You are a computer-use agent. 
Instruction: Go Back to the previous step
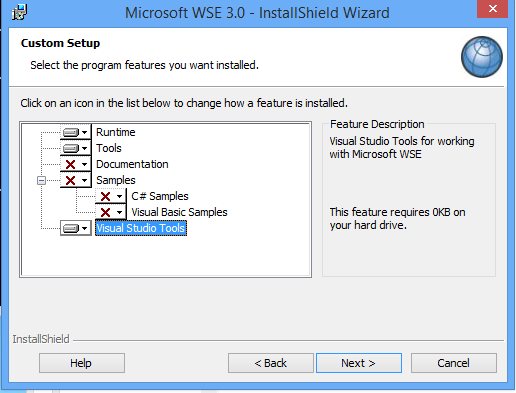click(271, 363)
